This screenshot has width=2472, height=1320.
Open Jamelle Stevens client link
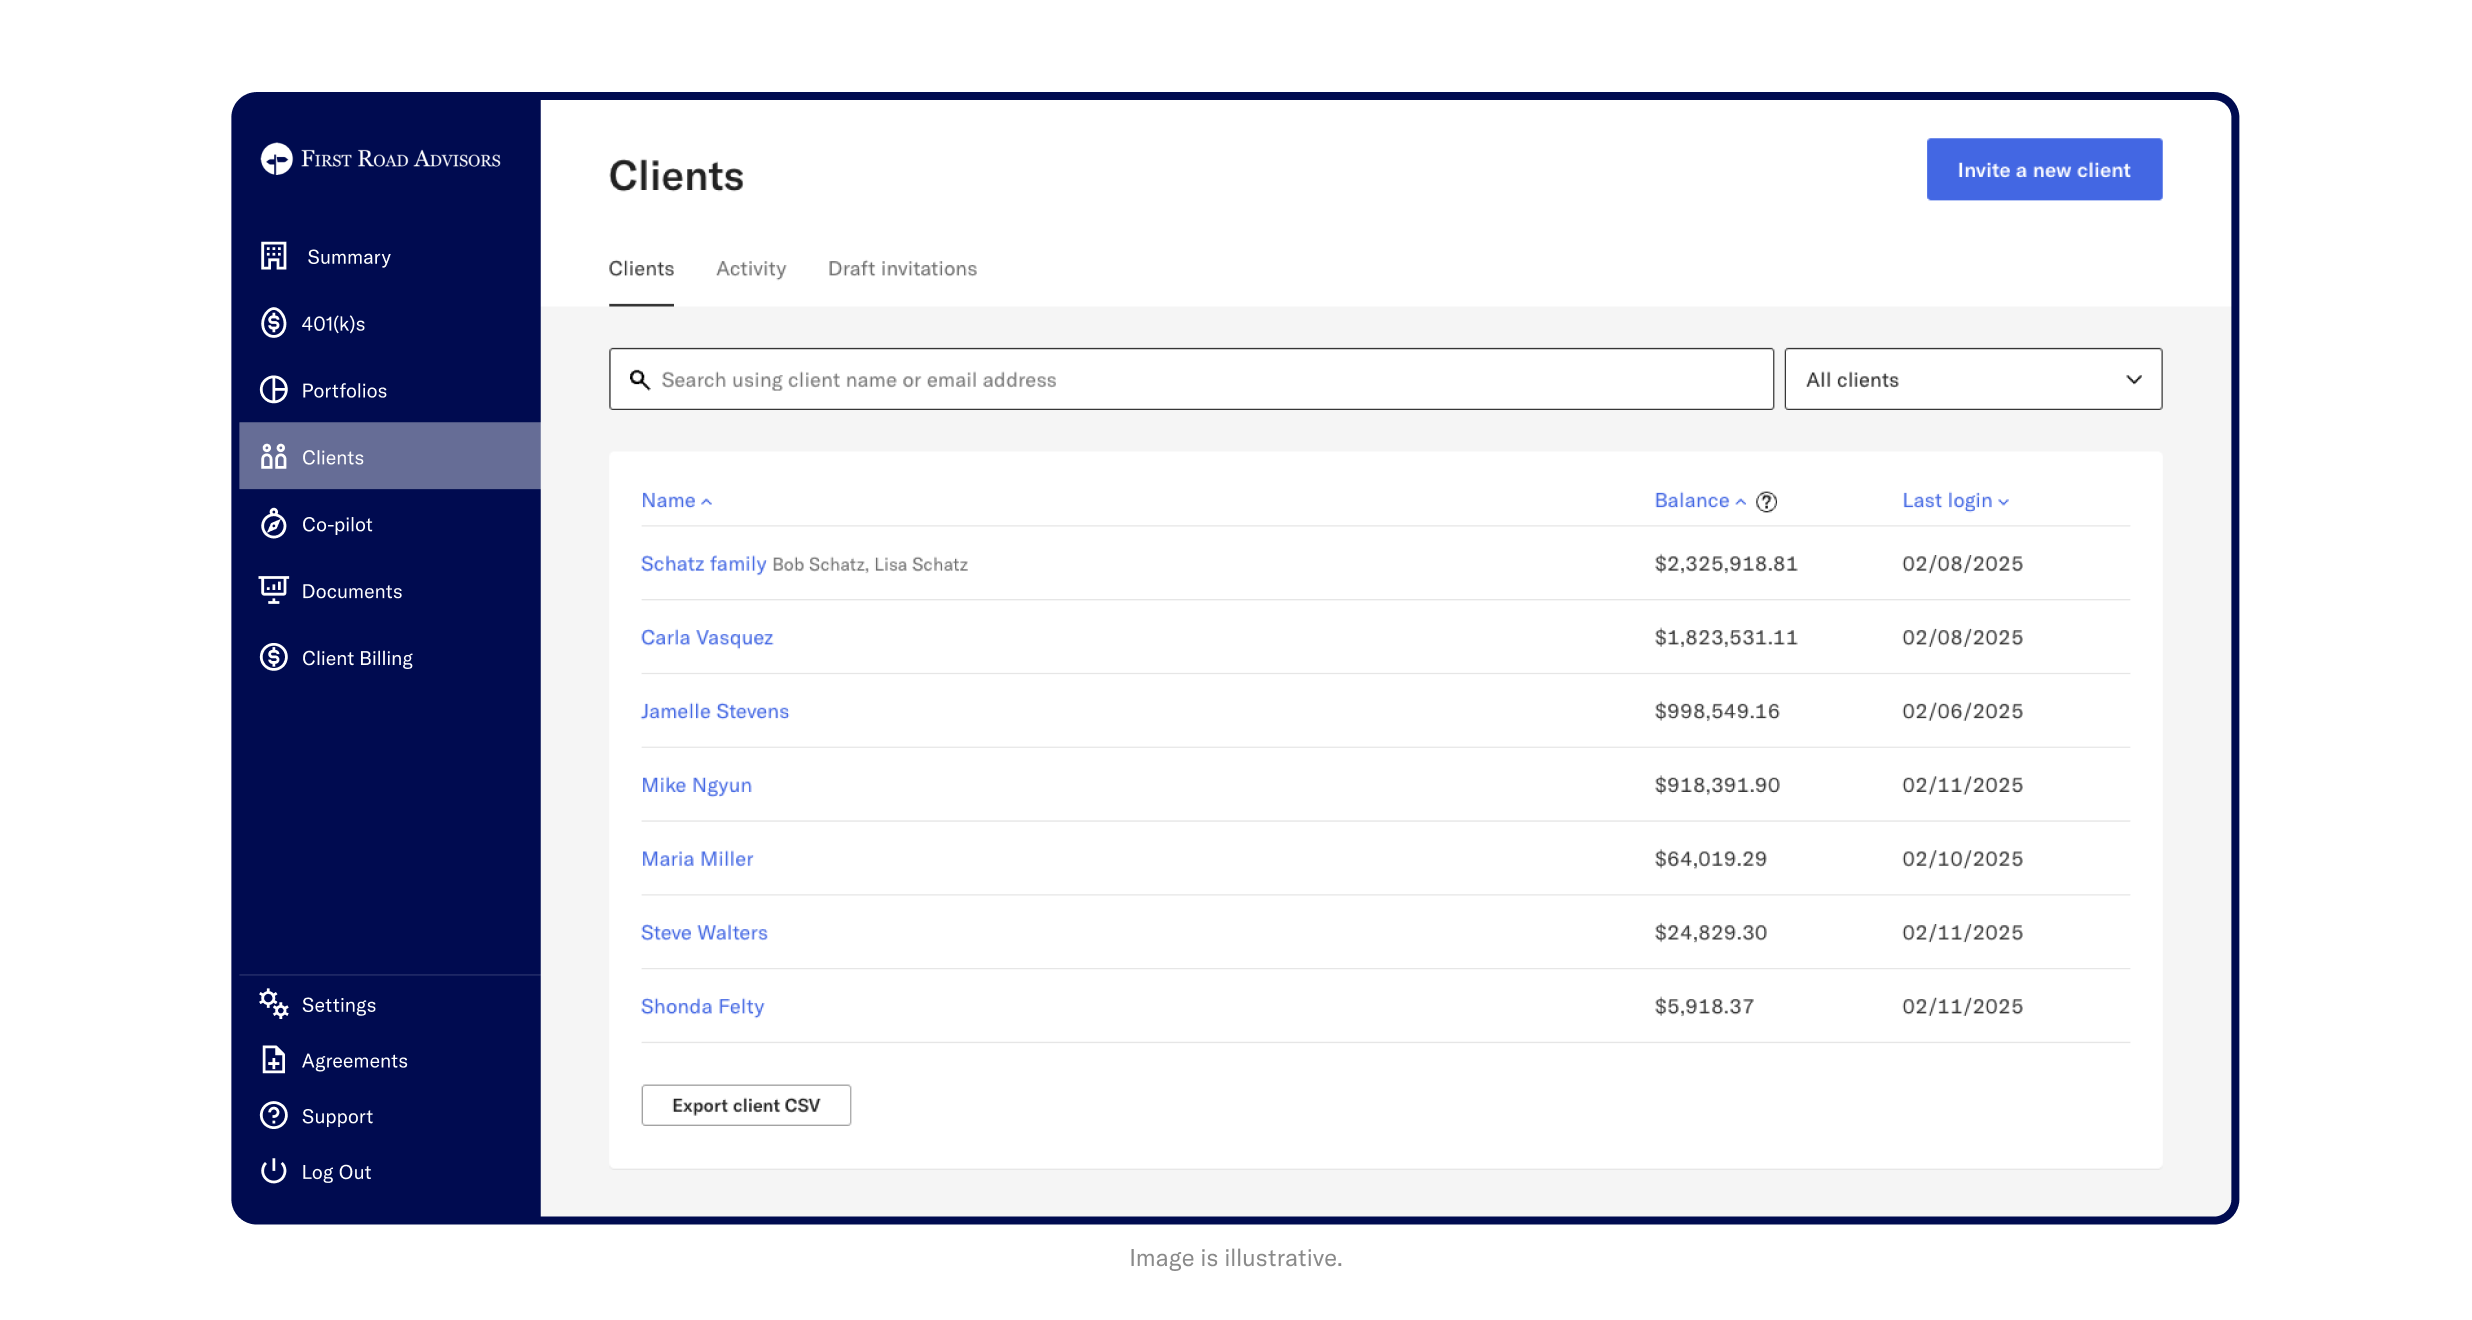coord(715,711)
